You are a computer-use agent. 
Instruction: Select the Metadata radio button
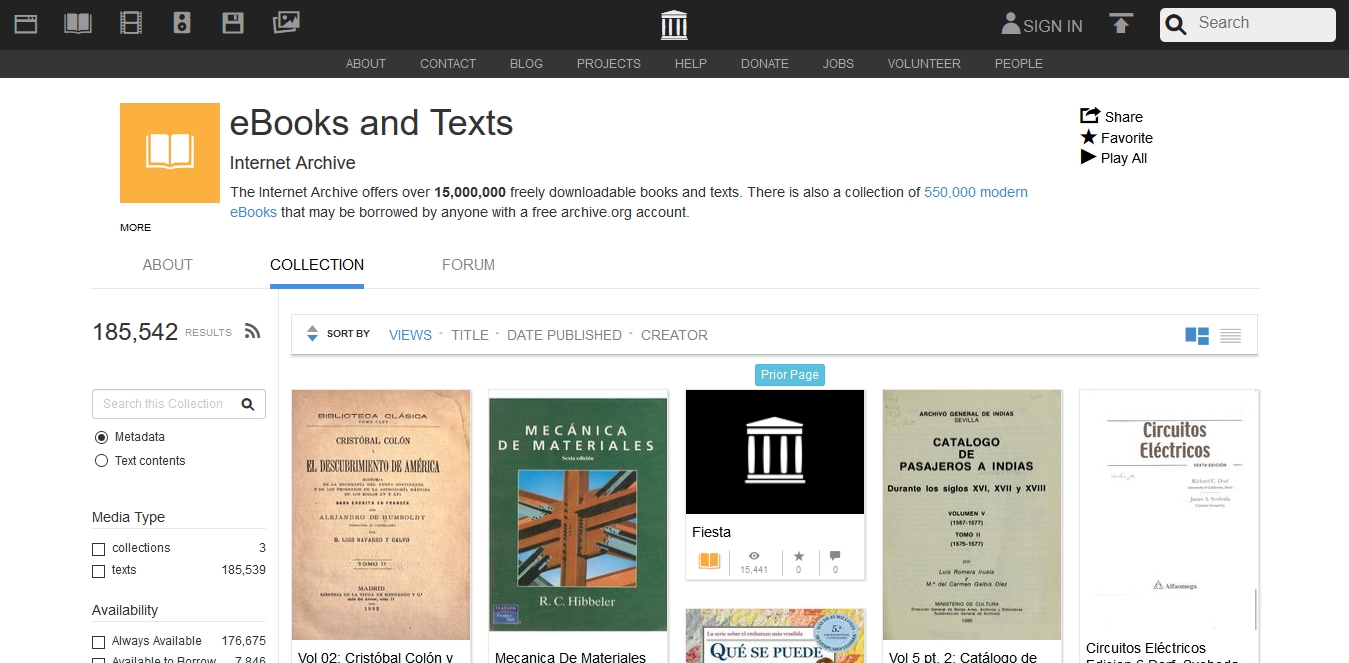[x=101, y=437]
